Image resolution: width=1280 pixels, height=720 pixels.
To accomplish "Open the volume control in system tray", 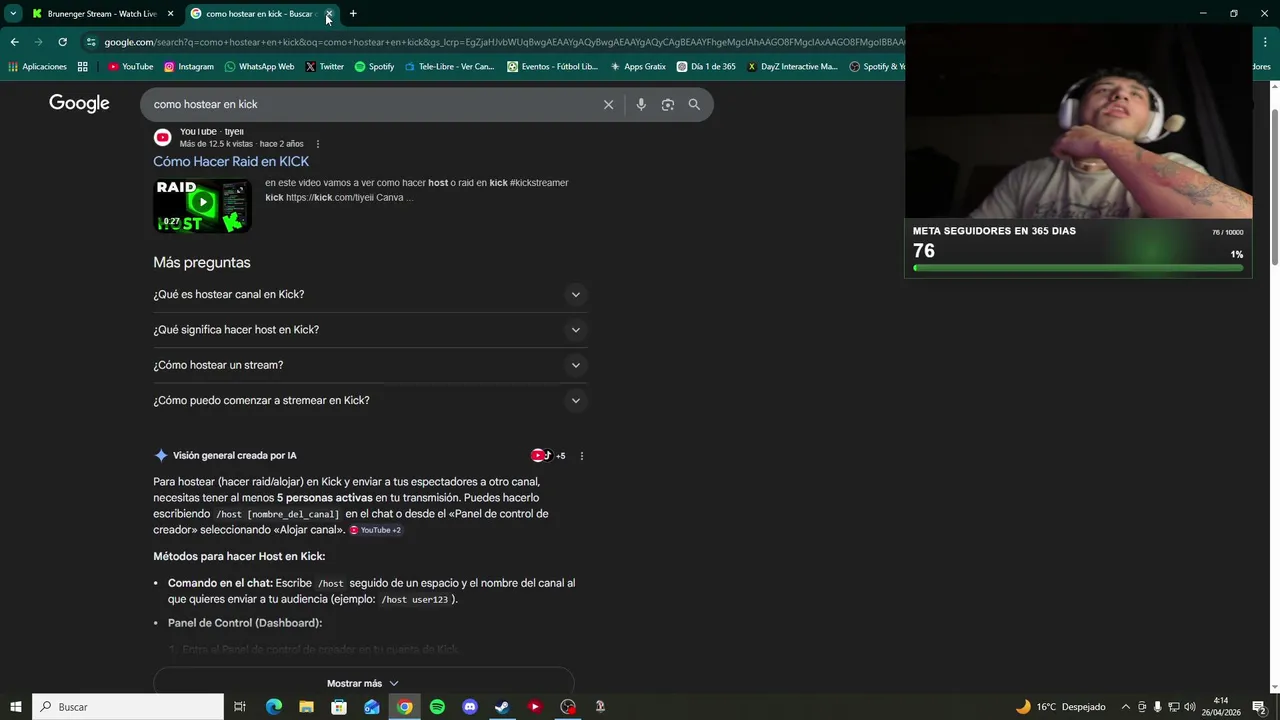I will [1190, 707].
